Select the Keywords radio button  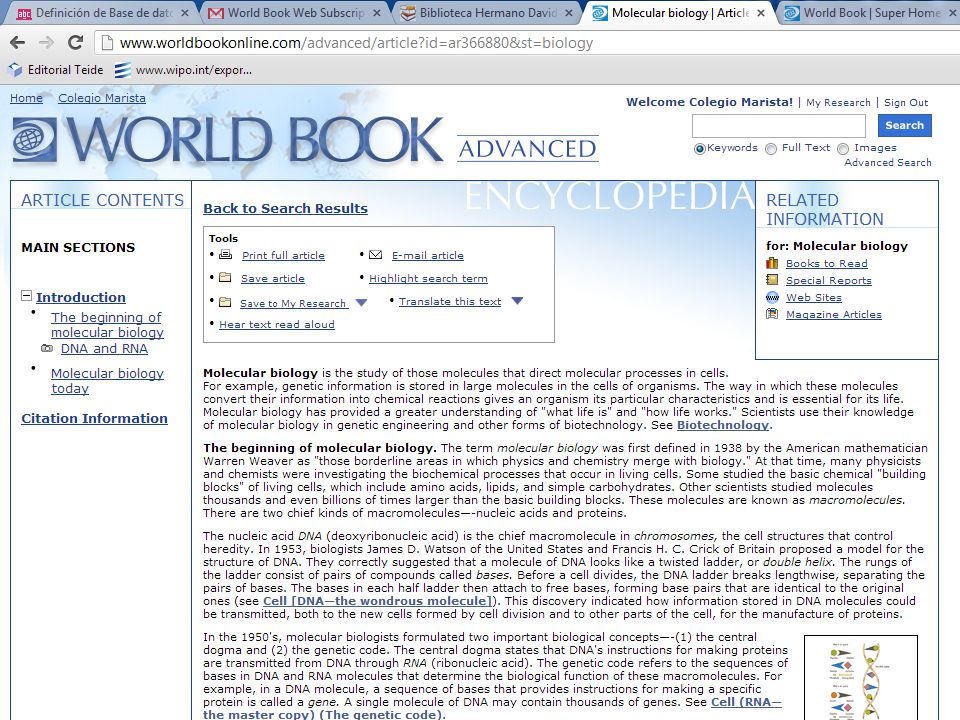(700, 149)
